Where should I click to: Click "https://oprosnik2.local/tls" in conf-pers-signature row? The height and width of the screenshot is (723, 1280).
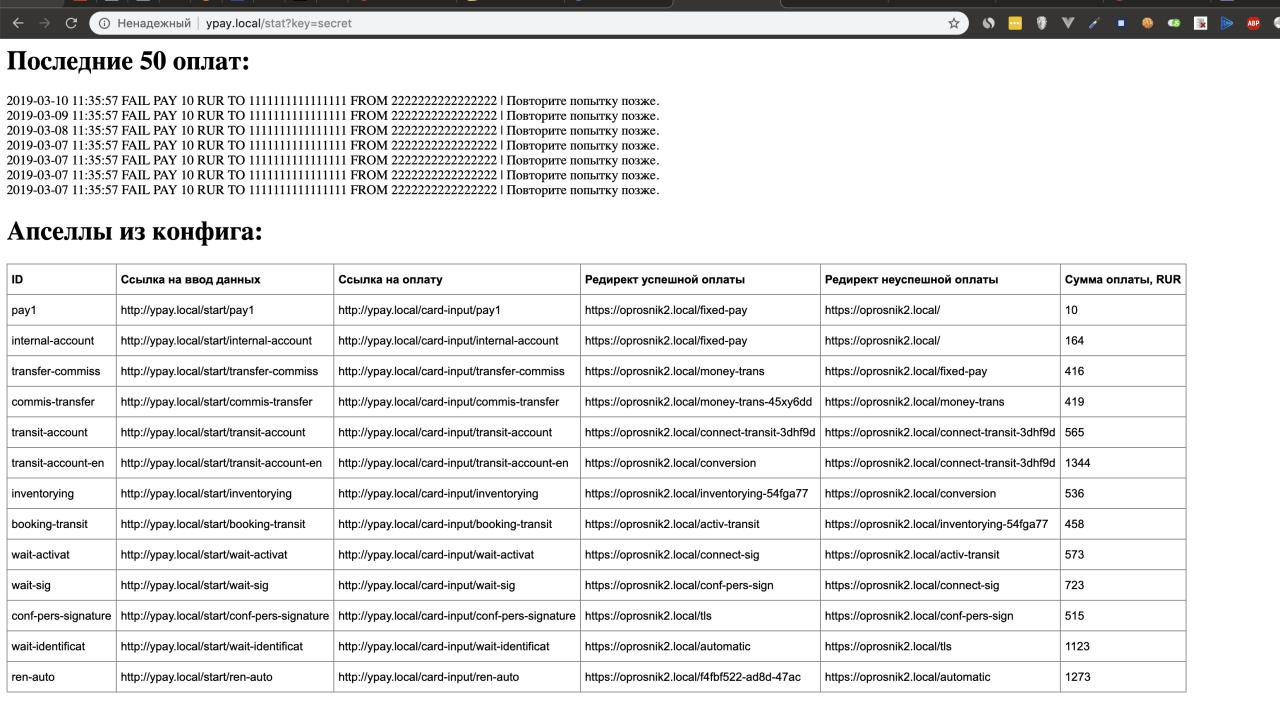pyautogui.click(x=700, y=616)
